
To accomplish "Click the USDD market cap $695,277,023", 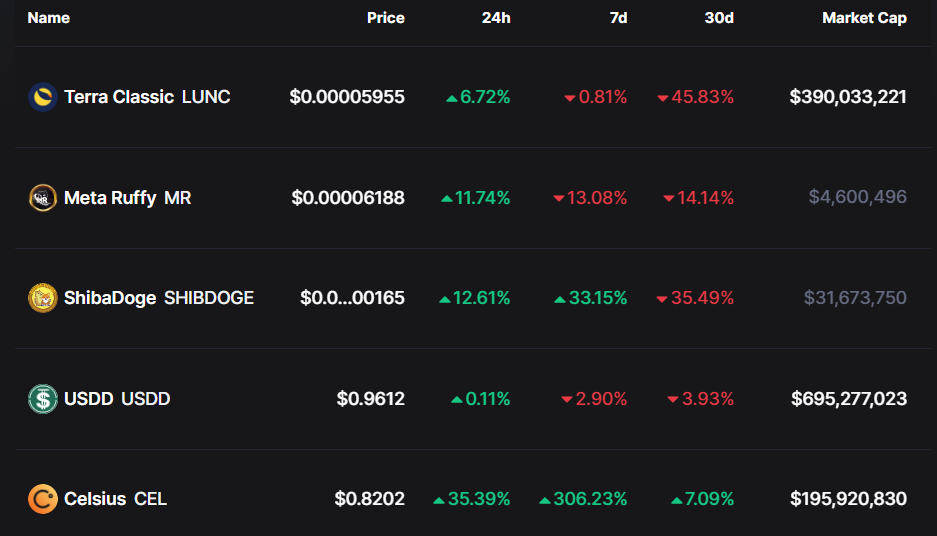I will tap(849, 399).
